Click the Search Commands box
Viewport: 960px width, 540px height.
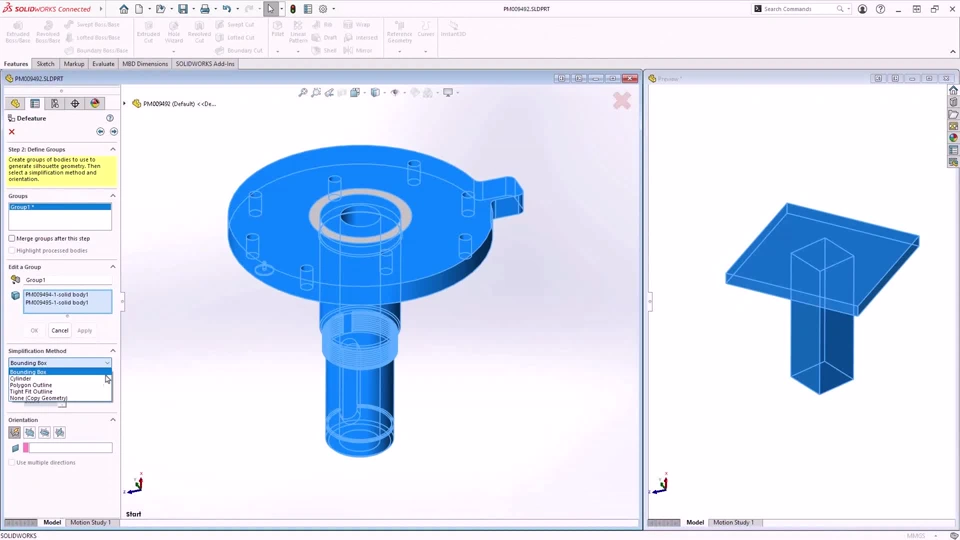coord(801,9)
